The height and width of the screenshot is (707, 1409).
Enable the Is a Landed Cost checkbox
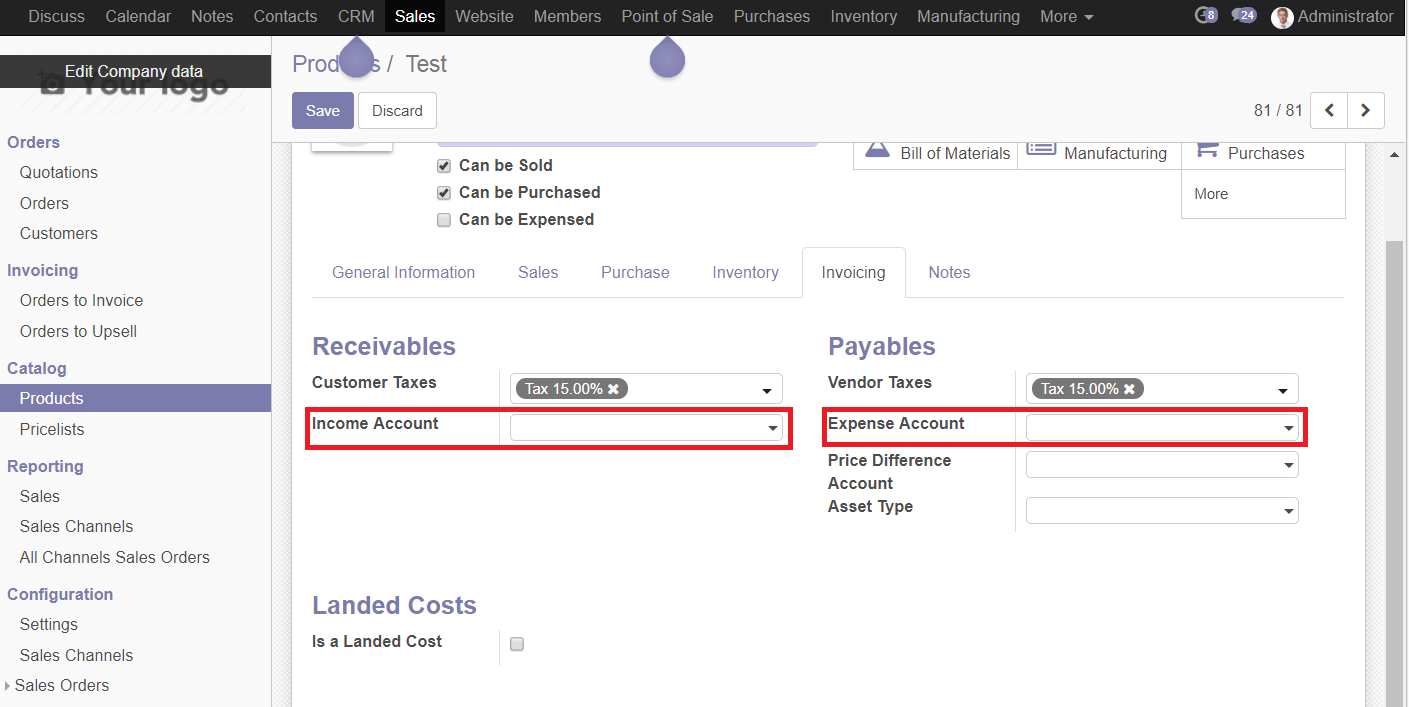[x=516, y=644]
